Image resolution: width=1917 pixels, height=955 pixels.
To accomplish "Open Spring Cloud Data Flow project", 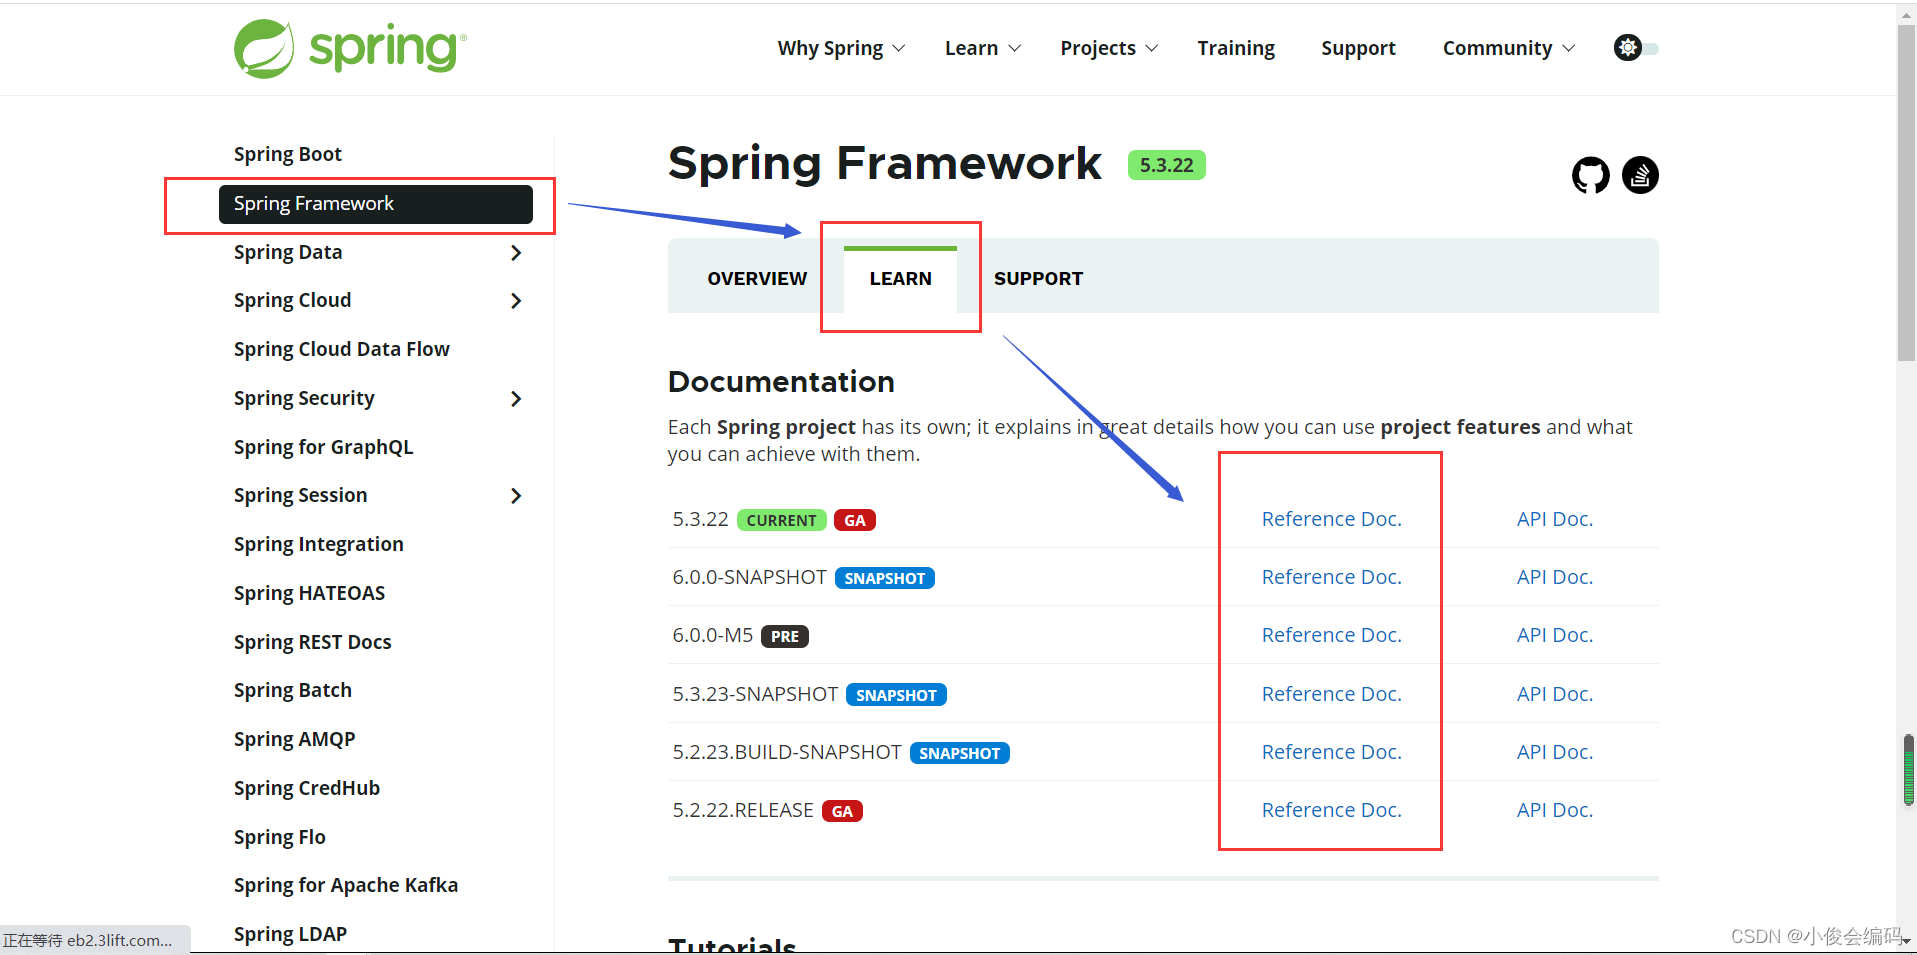I will [x=341, y=349].
